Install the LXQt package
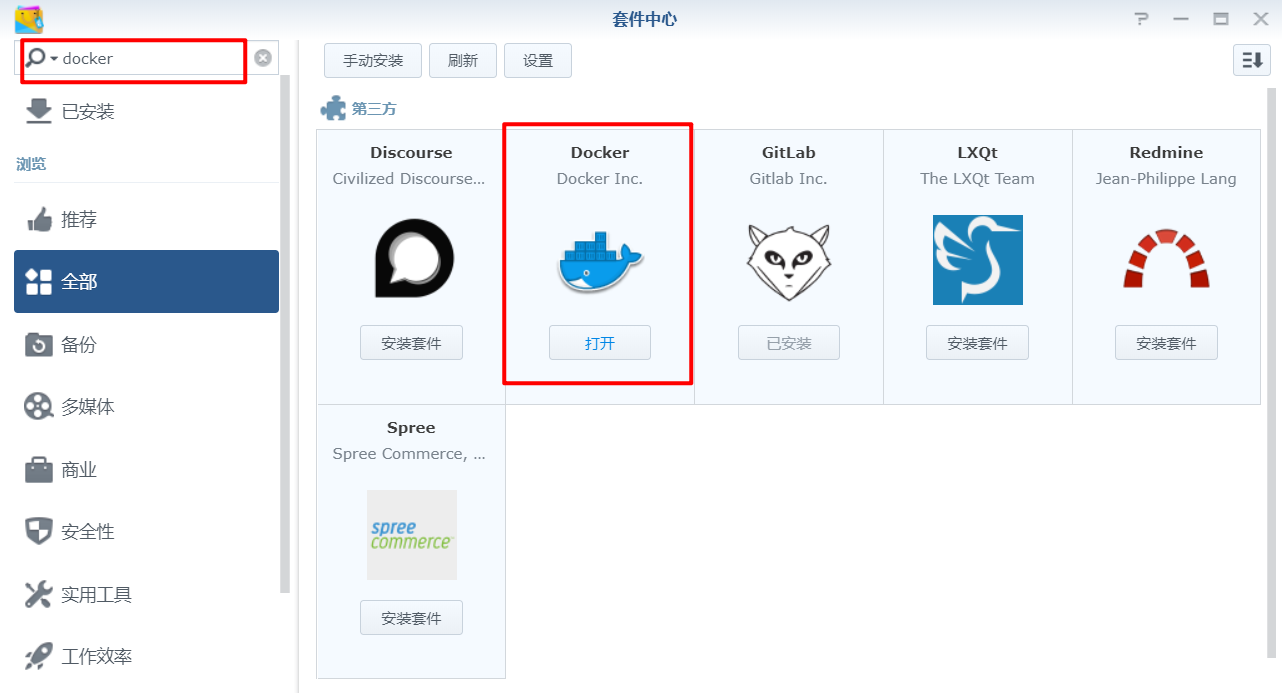 point(978,343)
